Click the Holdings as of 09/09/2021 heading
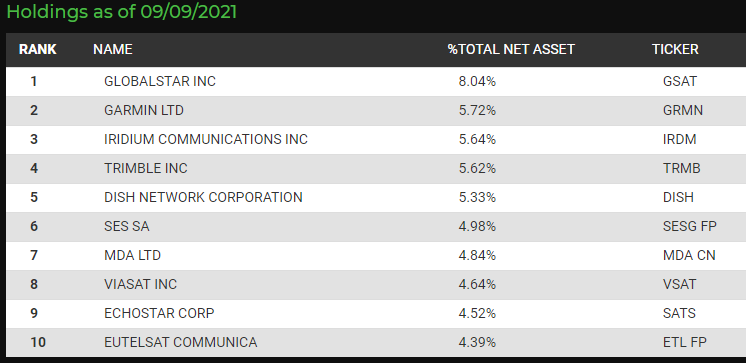746x363 pixels. coord(121,12)
